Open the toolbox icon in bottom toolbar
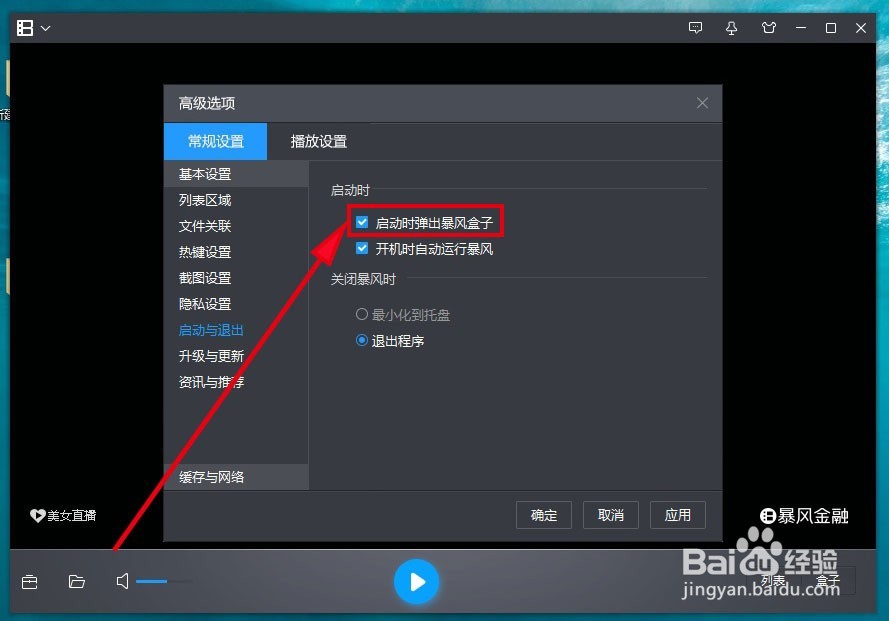 tap(29, 581)
